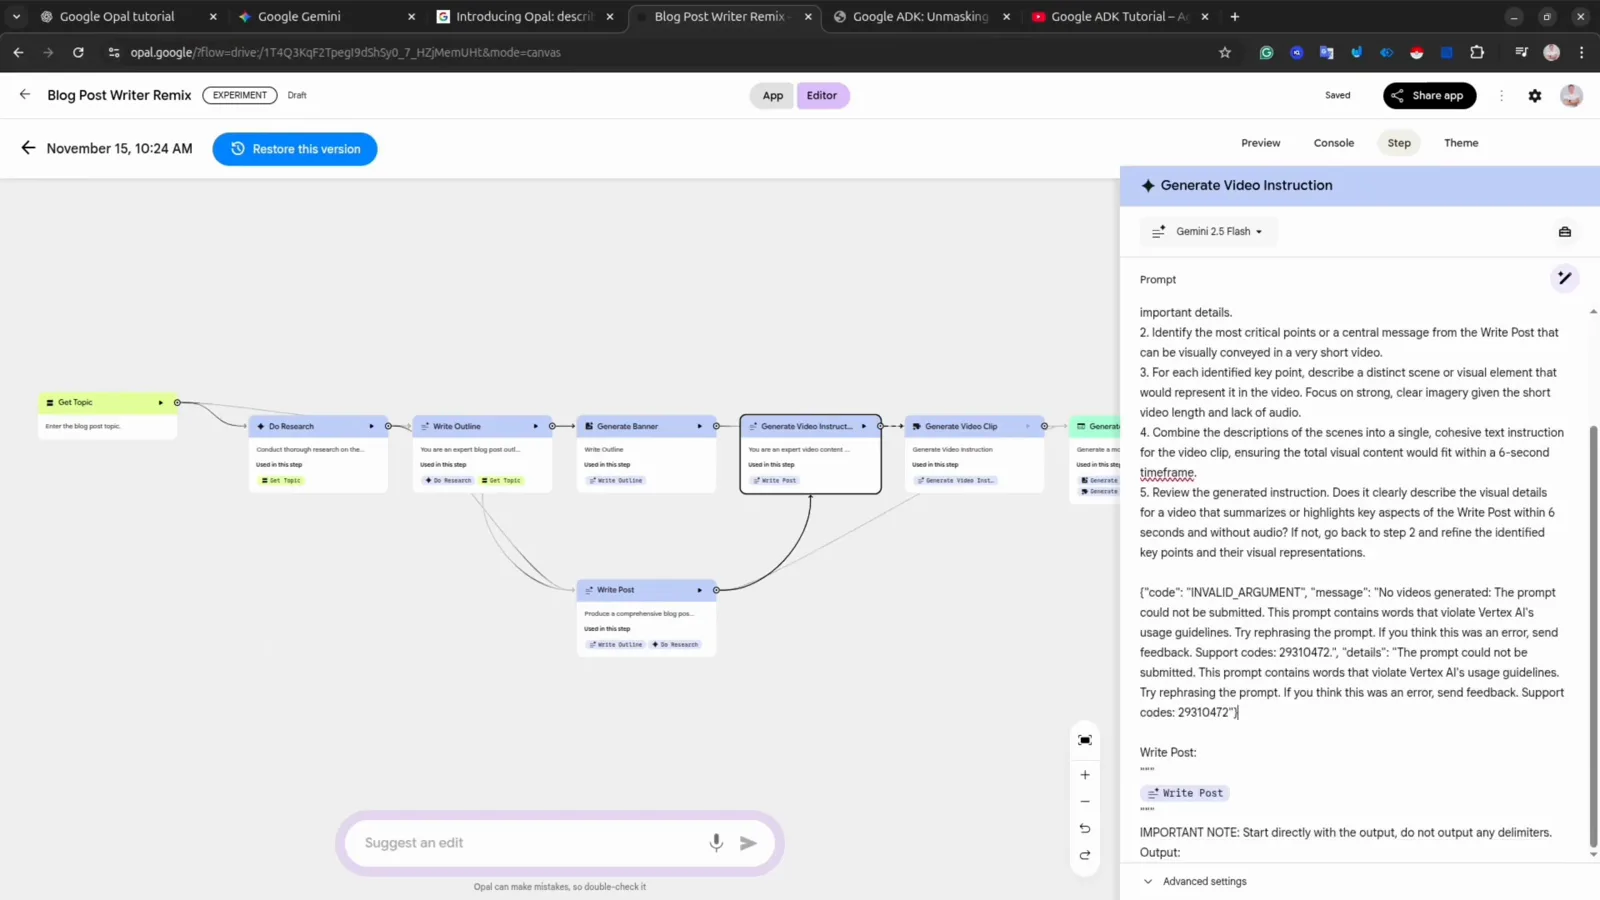Switch to the Introducing Opal browser tab
This screenshot has width=1600, height=900.
coord(525,17)
